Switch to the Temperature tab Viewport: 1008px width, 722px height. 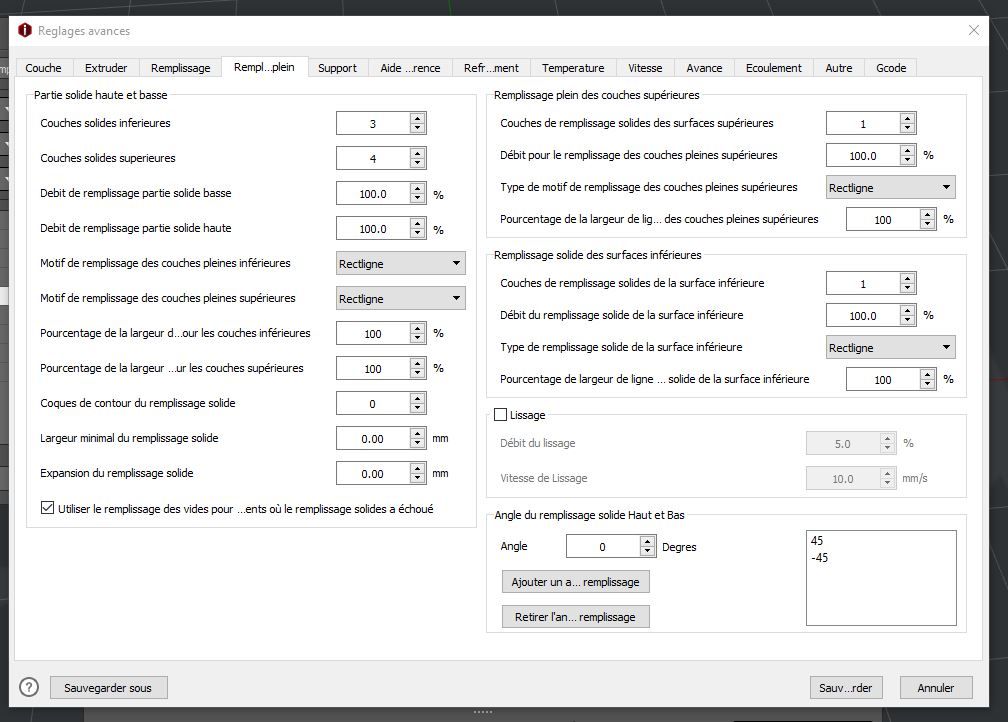coord(573,68)
